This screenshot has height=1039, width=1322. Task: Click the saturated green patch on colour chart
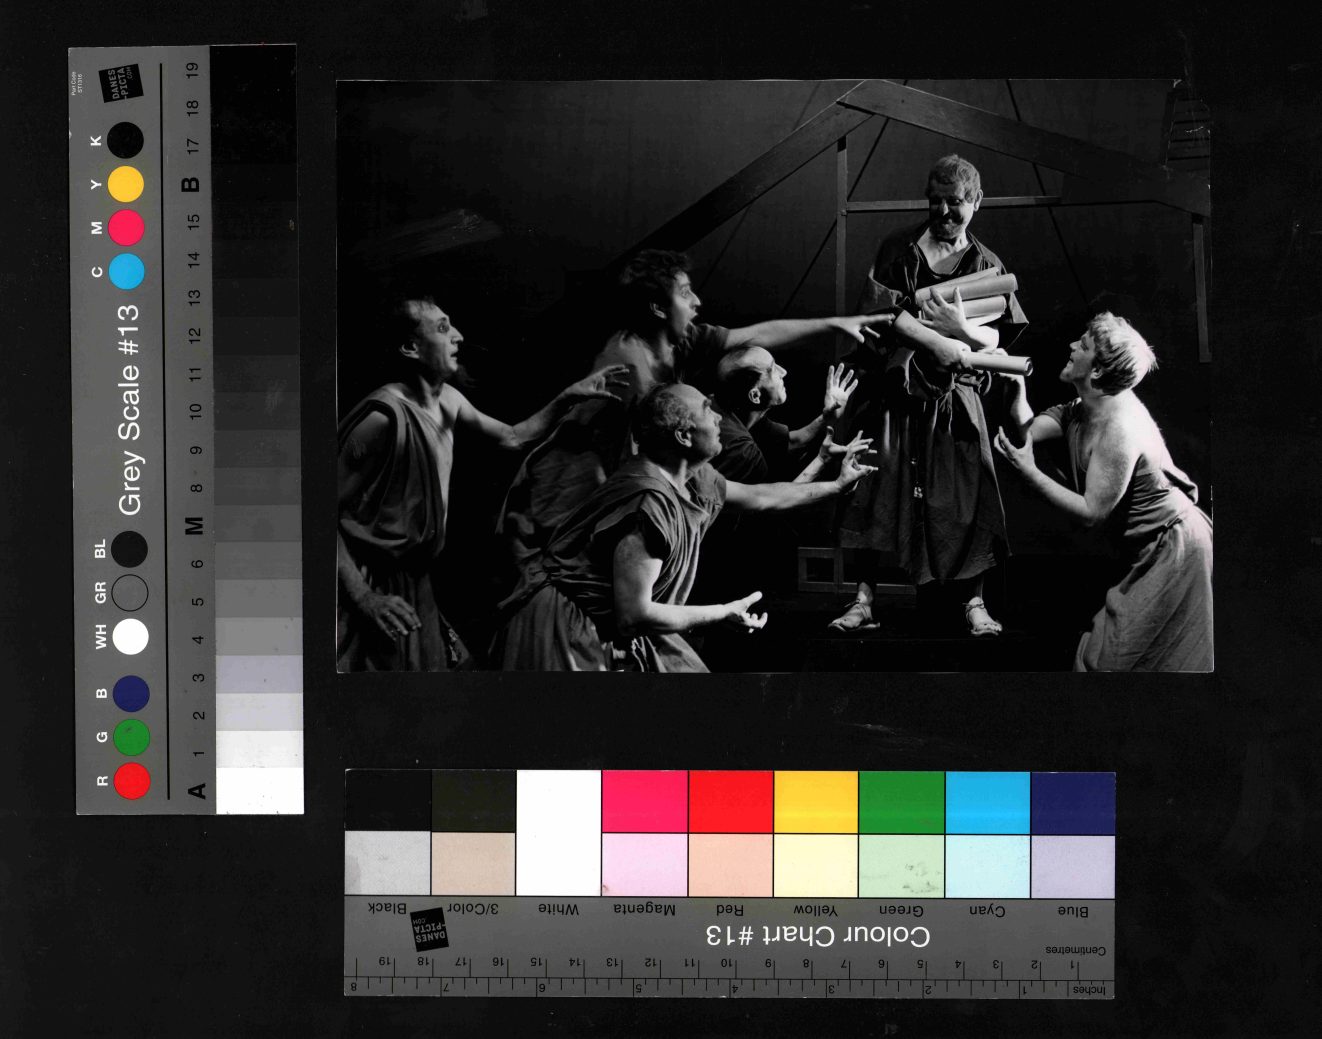[x=901, y=802]
